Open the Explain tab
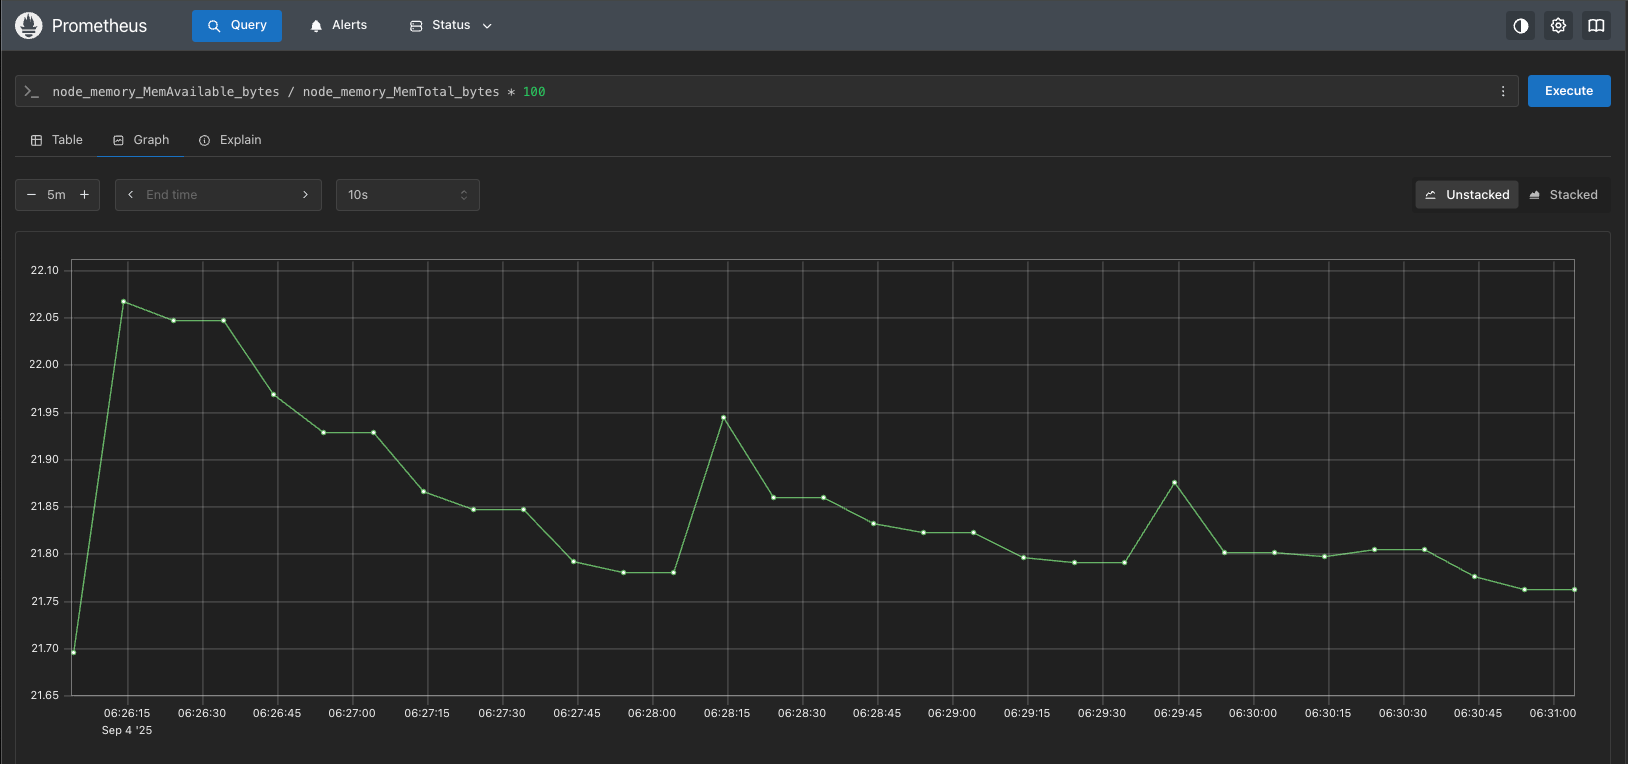The width and height of the screenshot is (1628, 764). click(x=230, y=140)
